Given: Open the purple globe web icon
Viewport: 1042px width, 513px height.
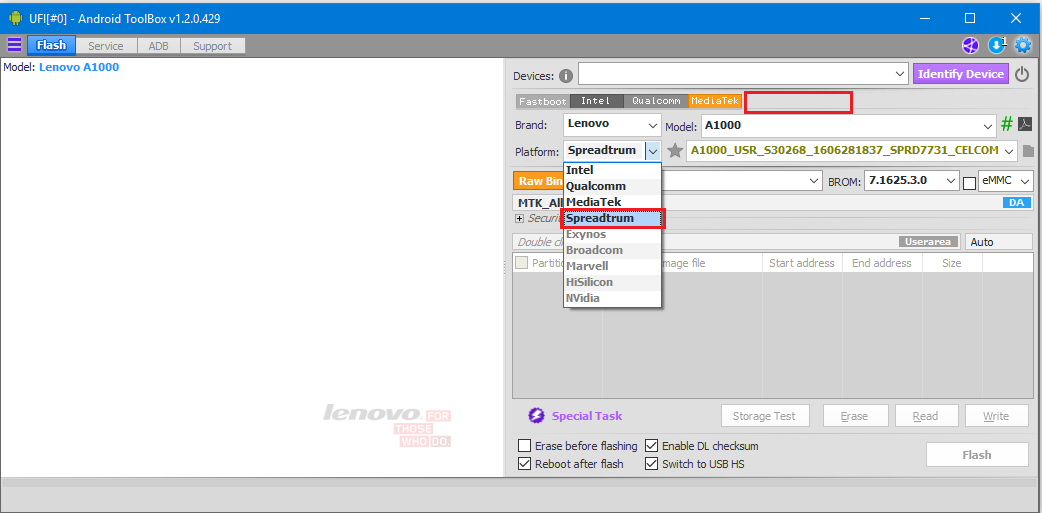Looking at the screenshot, I should pyautogui.click(x=971, y=45).
